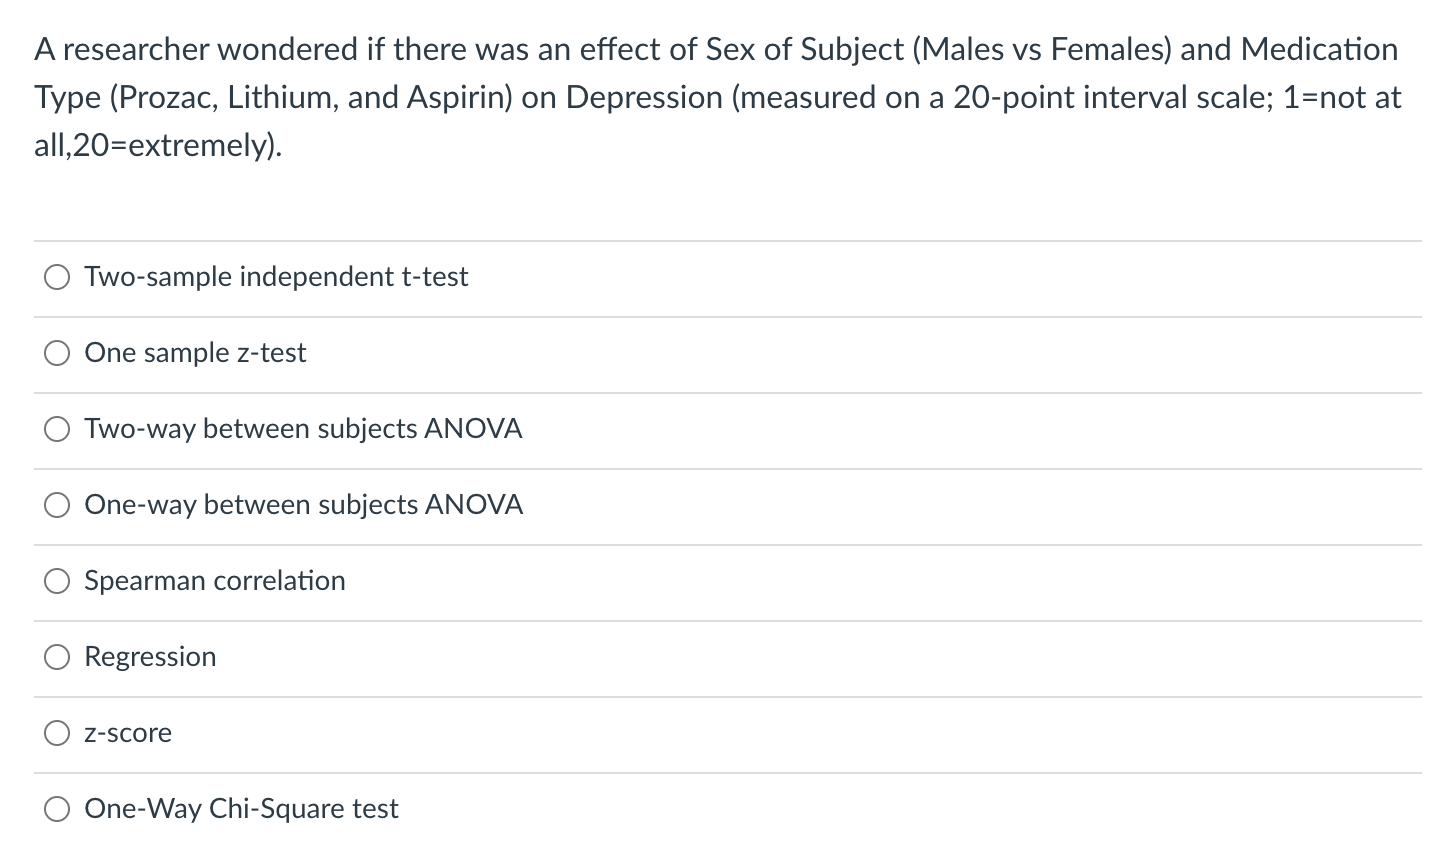This screenshot has height=862, width=1440.
Task: Click the "One-Way Chi-Square test" label text
Action: pos(241,809)
